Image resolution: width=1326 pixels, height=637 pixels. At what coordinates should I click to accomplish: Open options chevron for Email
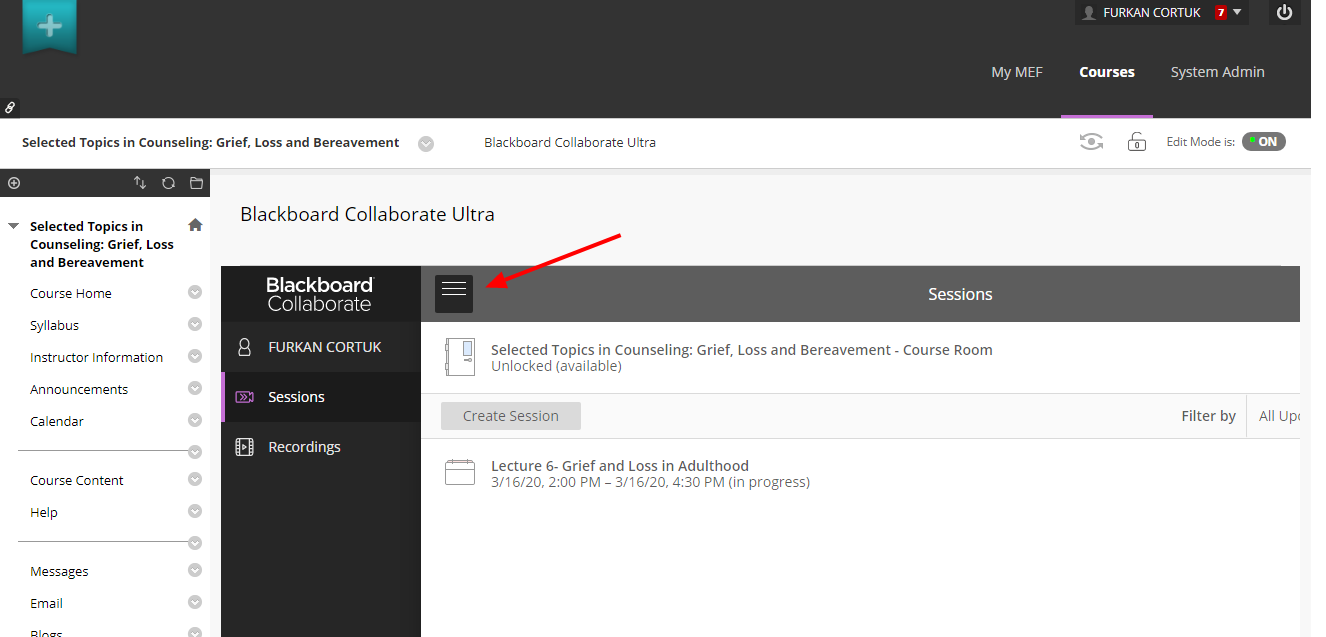(195, 602)
